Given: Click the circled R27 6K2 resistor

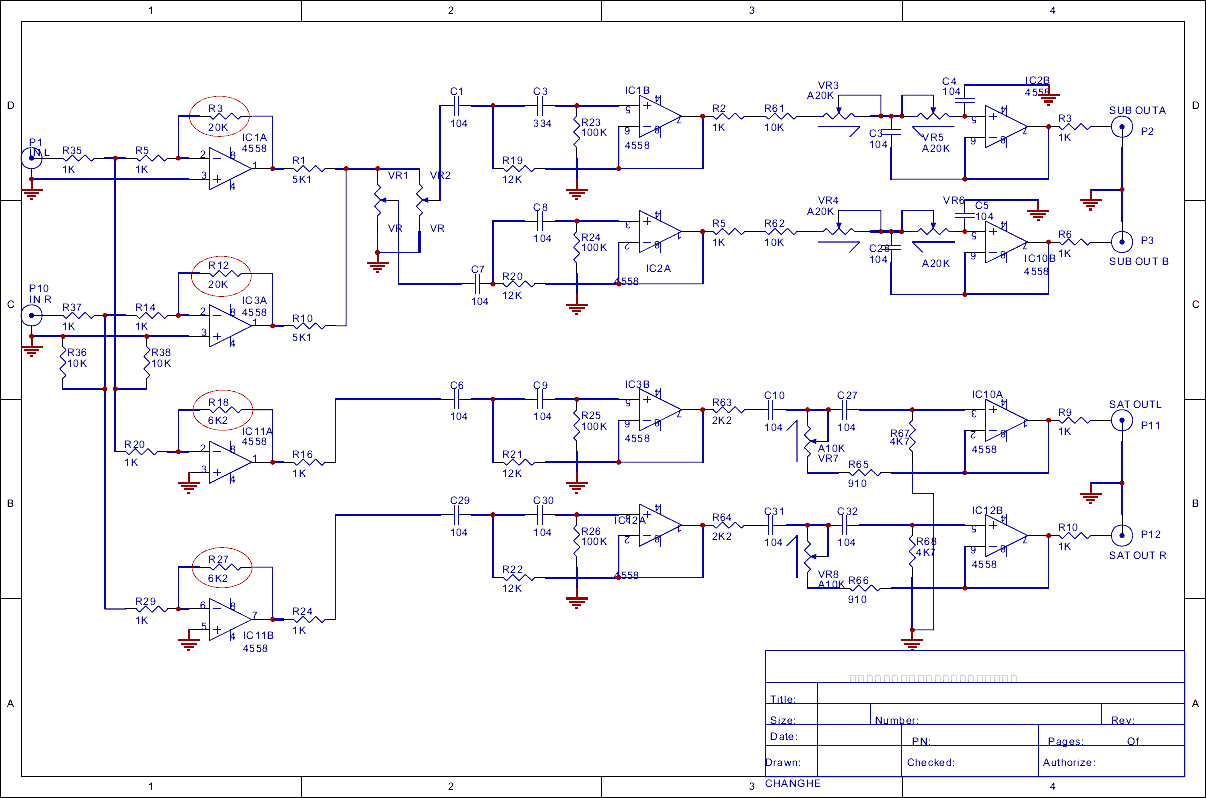Looking at the screenshot, I should point(220,566).
